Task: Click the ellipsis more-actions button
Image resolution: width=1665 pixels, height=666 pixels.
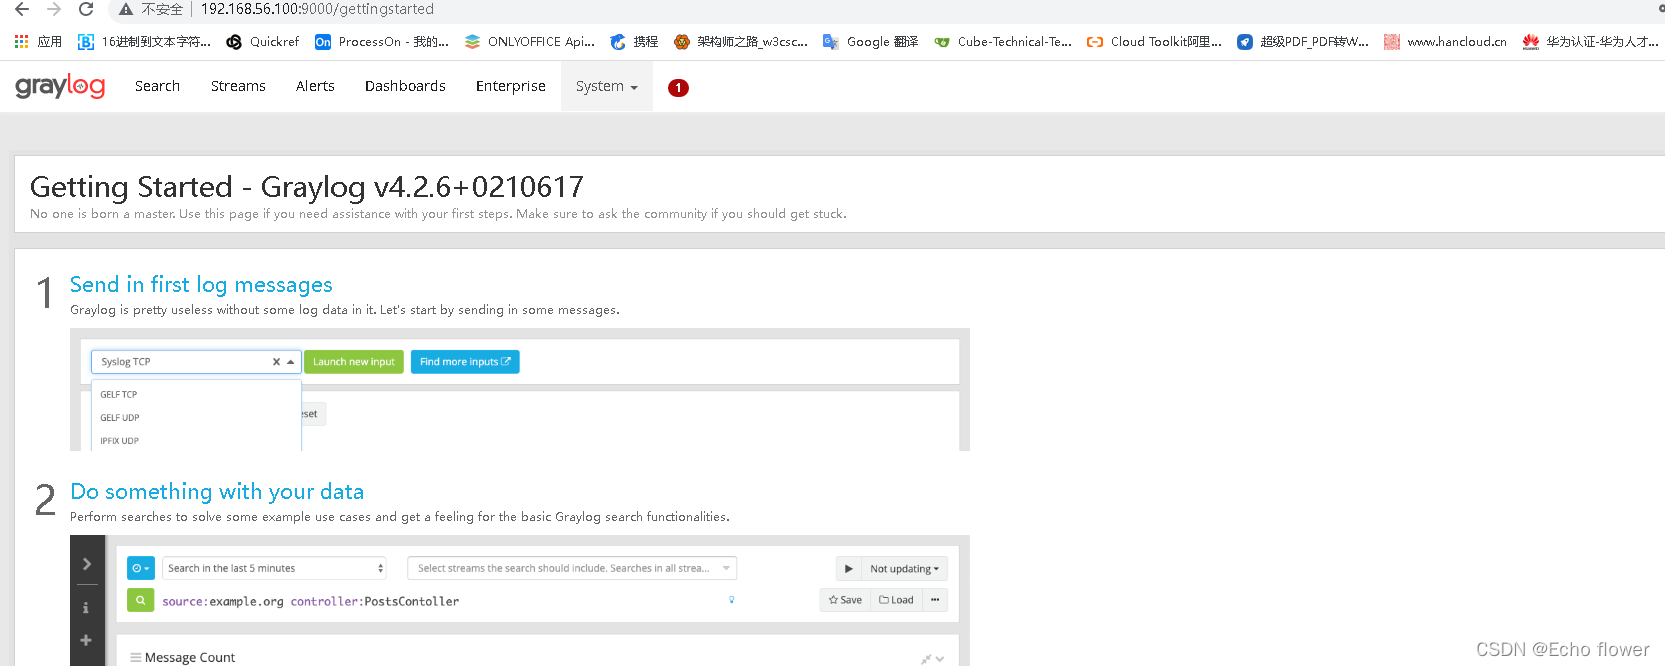Action: tap(935, 600)
